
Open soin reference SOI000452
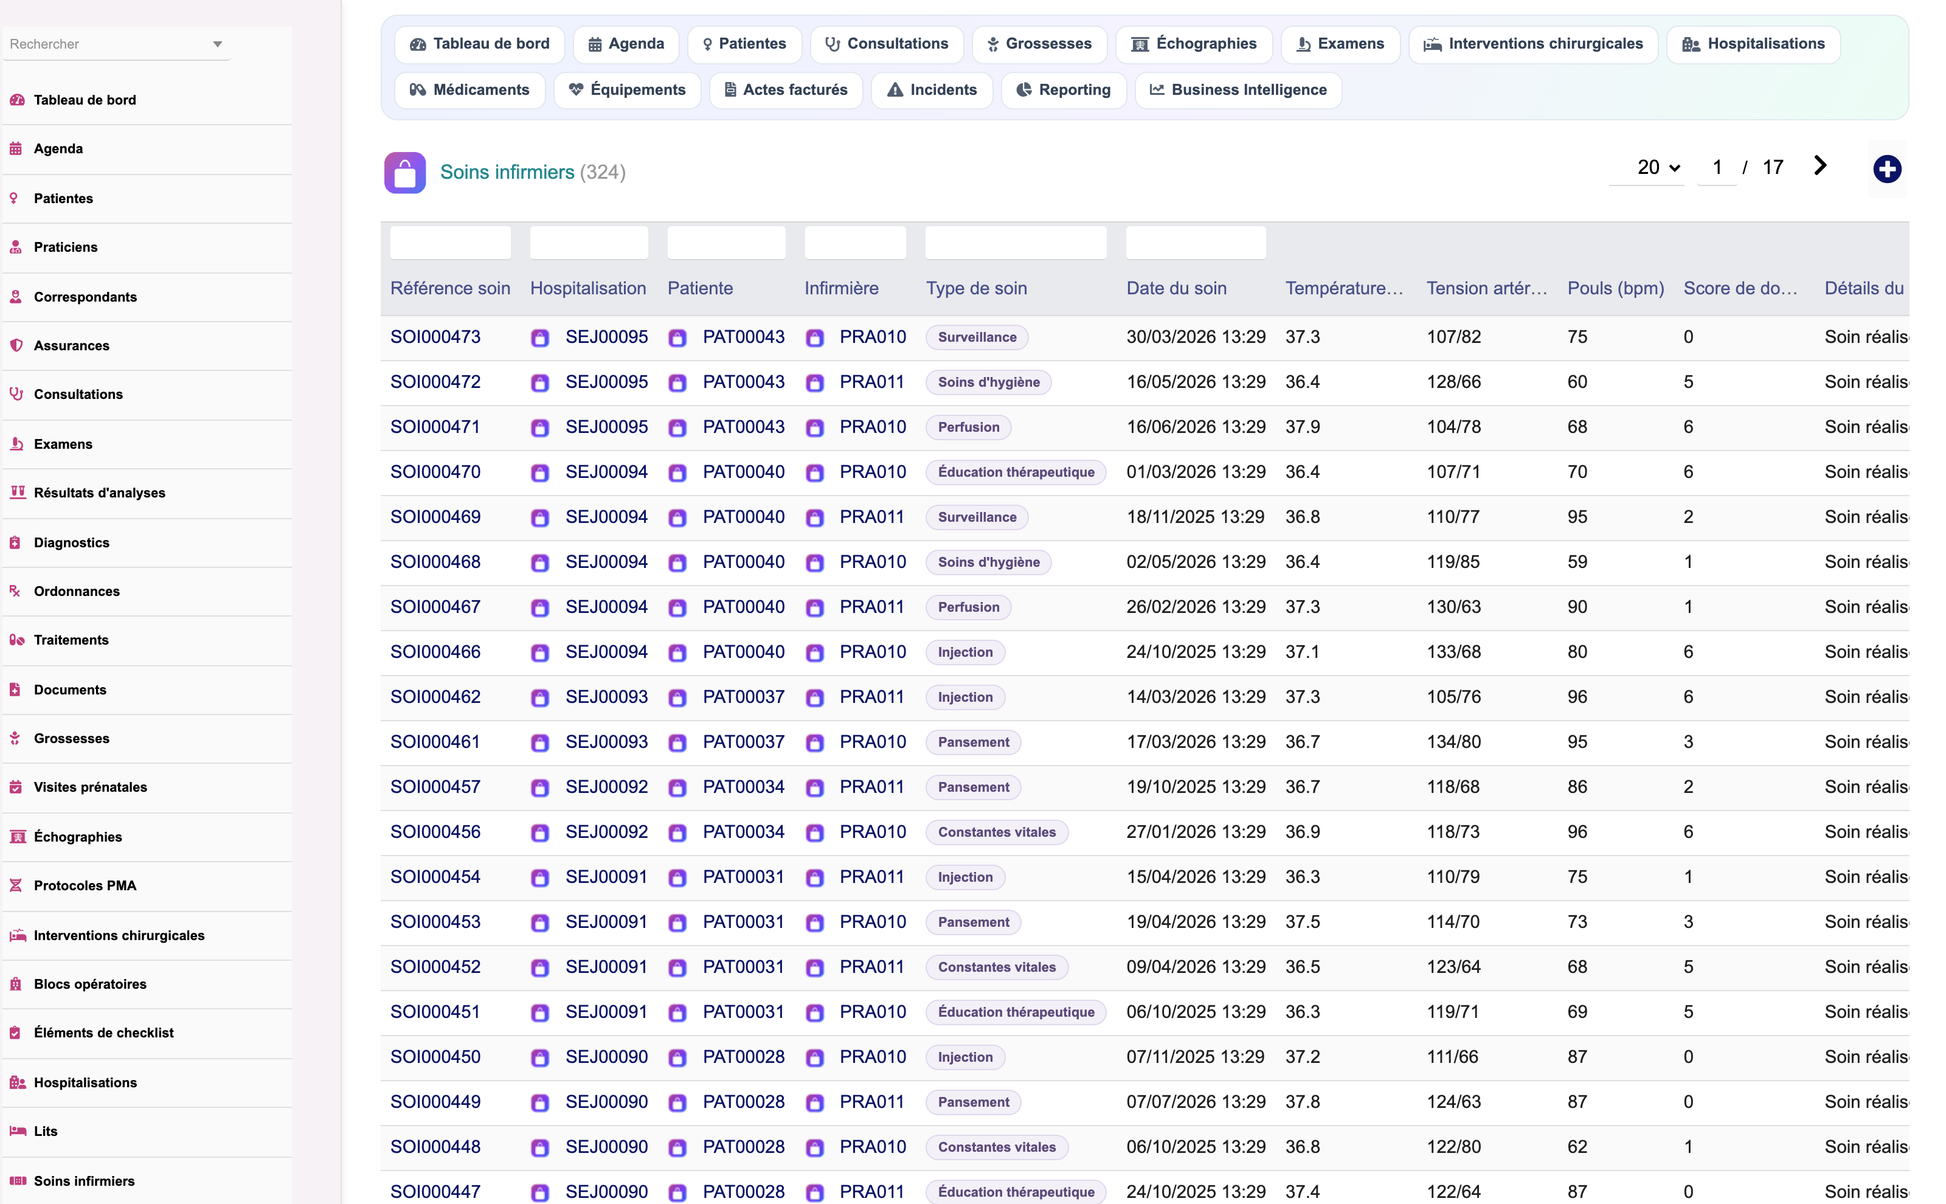pyautogui.click(x=435, y=967)
